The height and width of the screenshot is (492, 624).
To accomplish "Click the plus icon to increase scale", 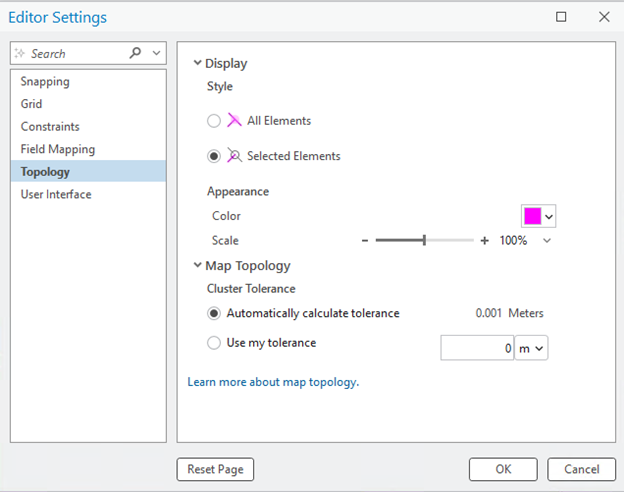I will (x=485, y=241).
